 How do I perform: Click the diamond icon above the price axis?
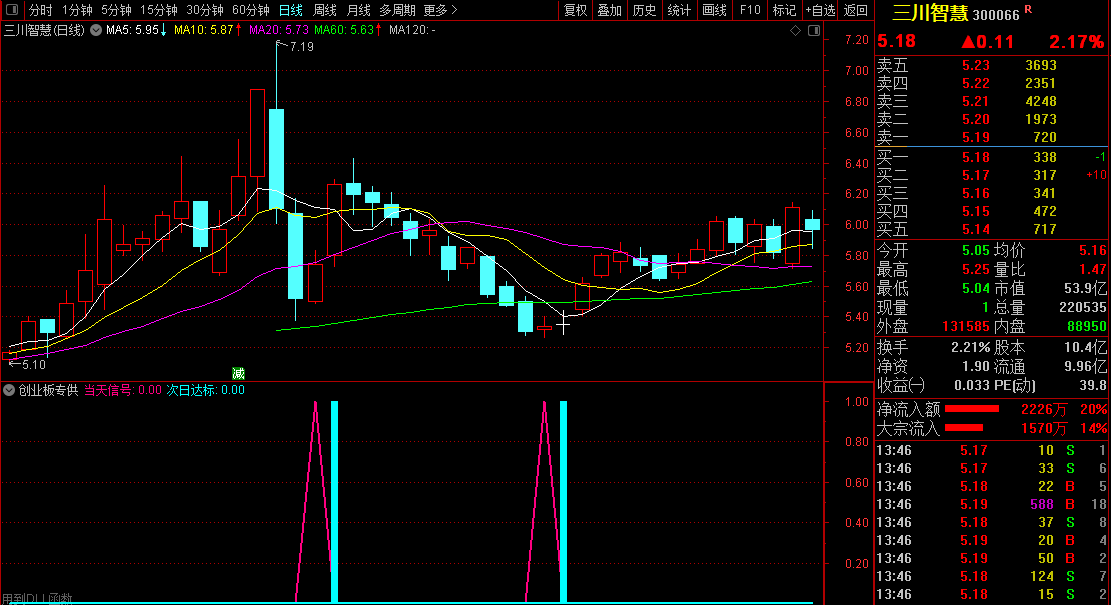pos(795,31)
